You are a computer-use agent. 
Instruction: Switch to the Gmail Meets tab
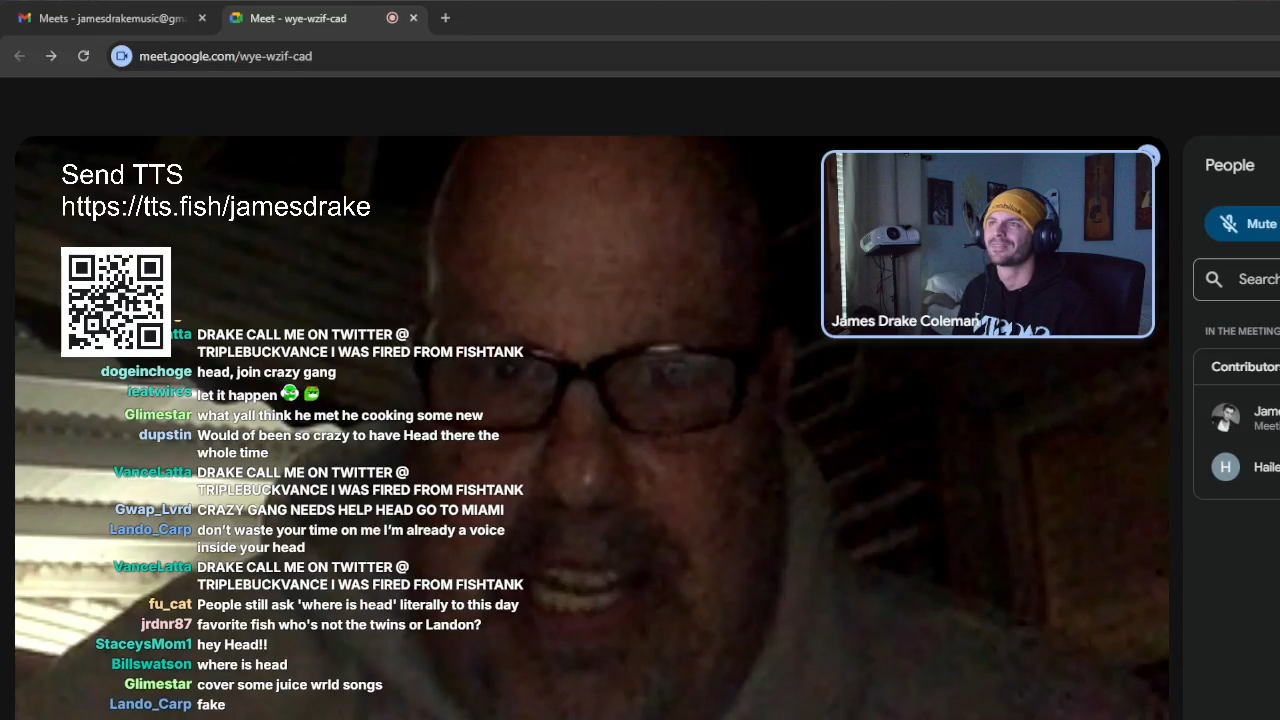(x=112, y=18)
